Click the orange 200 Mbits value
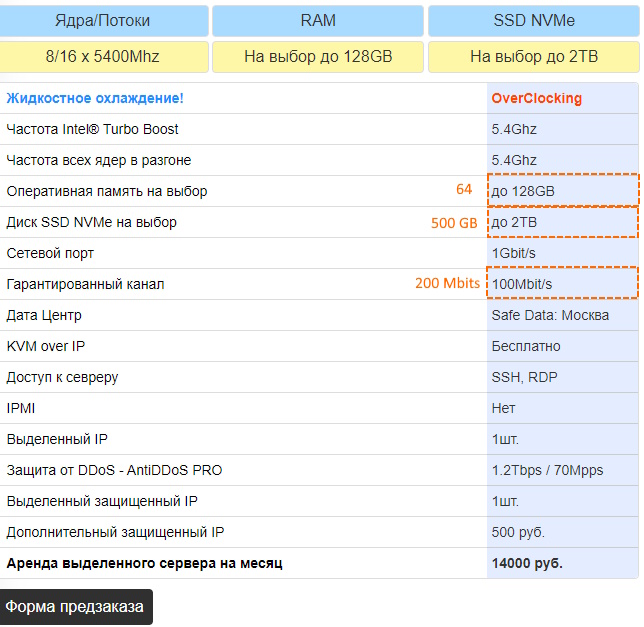Screen dimensions: 644x627 click(447, 284)
